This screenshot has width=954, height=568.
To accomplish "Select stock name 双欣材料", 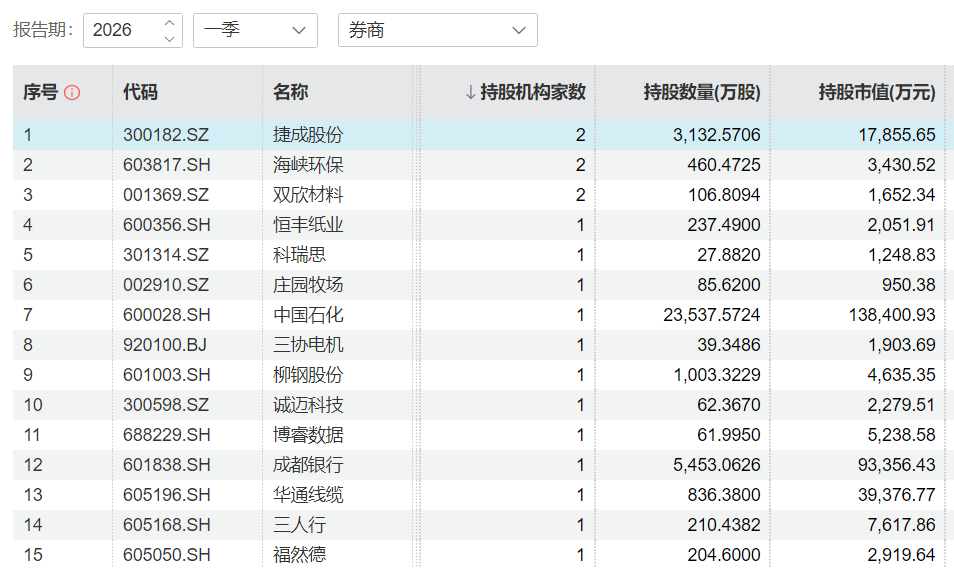I will [308, 195].
